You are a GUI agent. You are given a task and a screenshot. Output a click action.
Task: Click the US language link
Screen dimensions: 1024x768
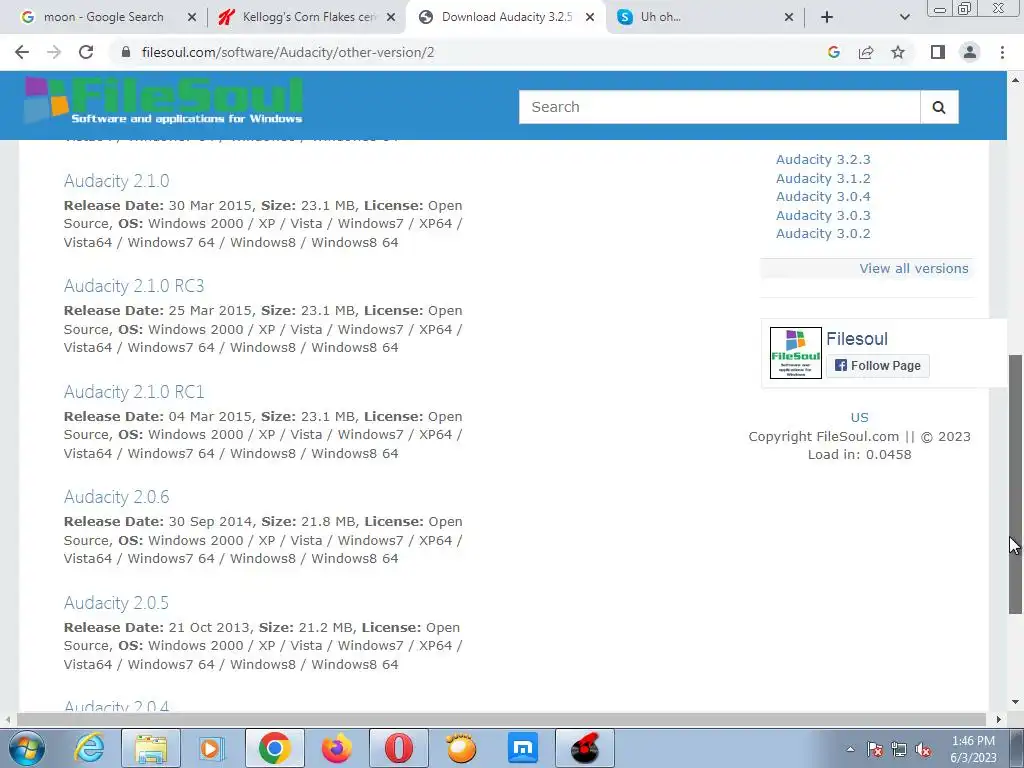(859, 418)
